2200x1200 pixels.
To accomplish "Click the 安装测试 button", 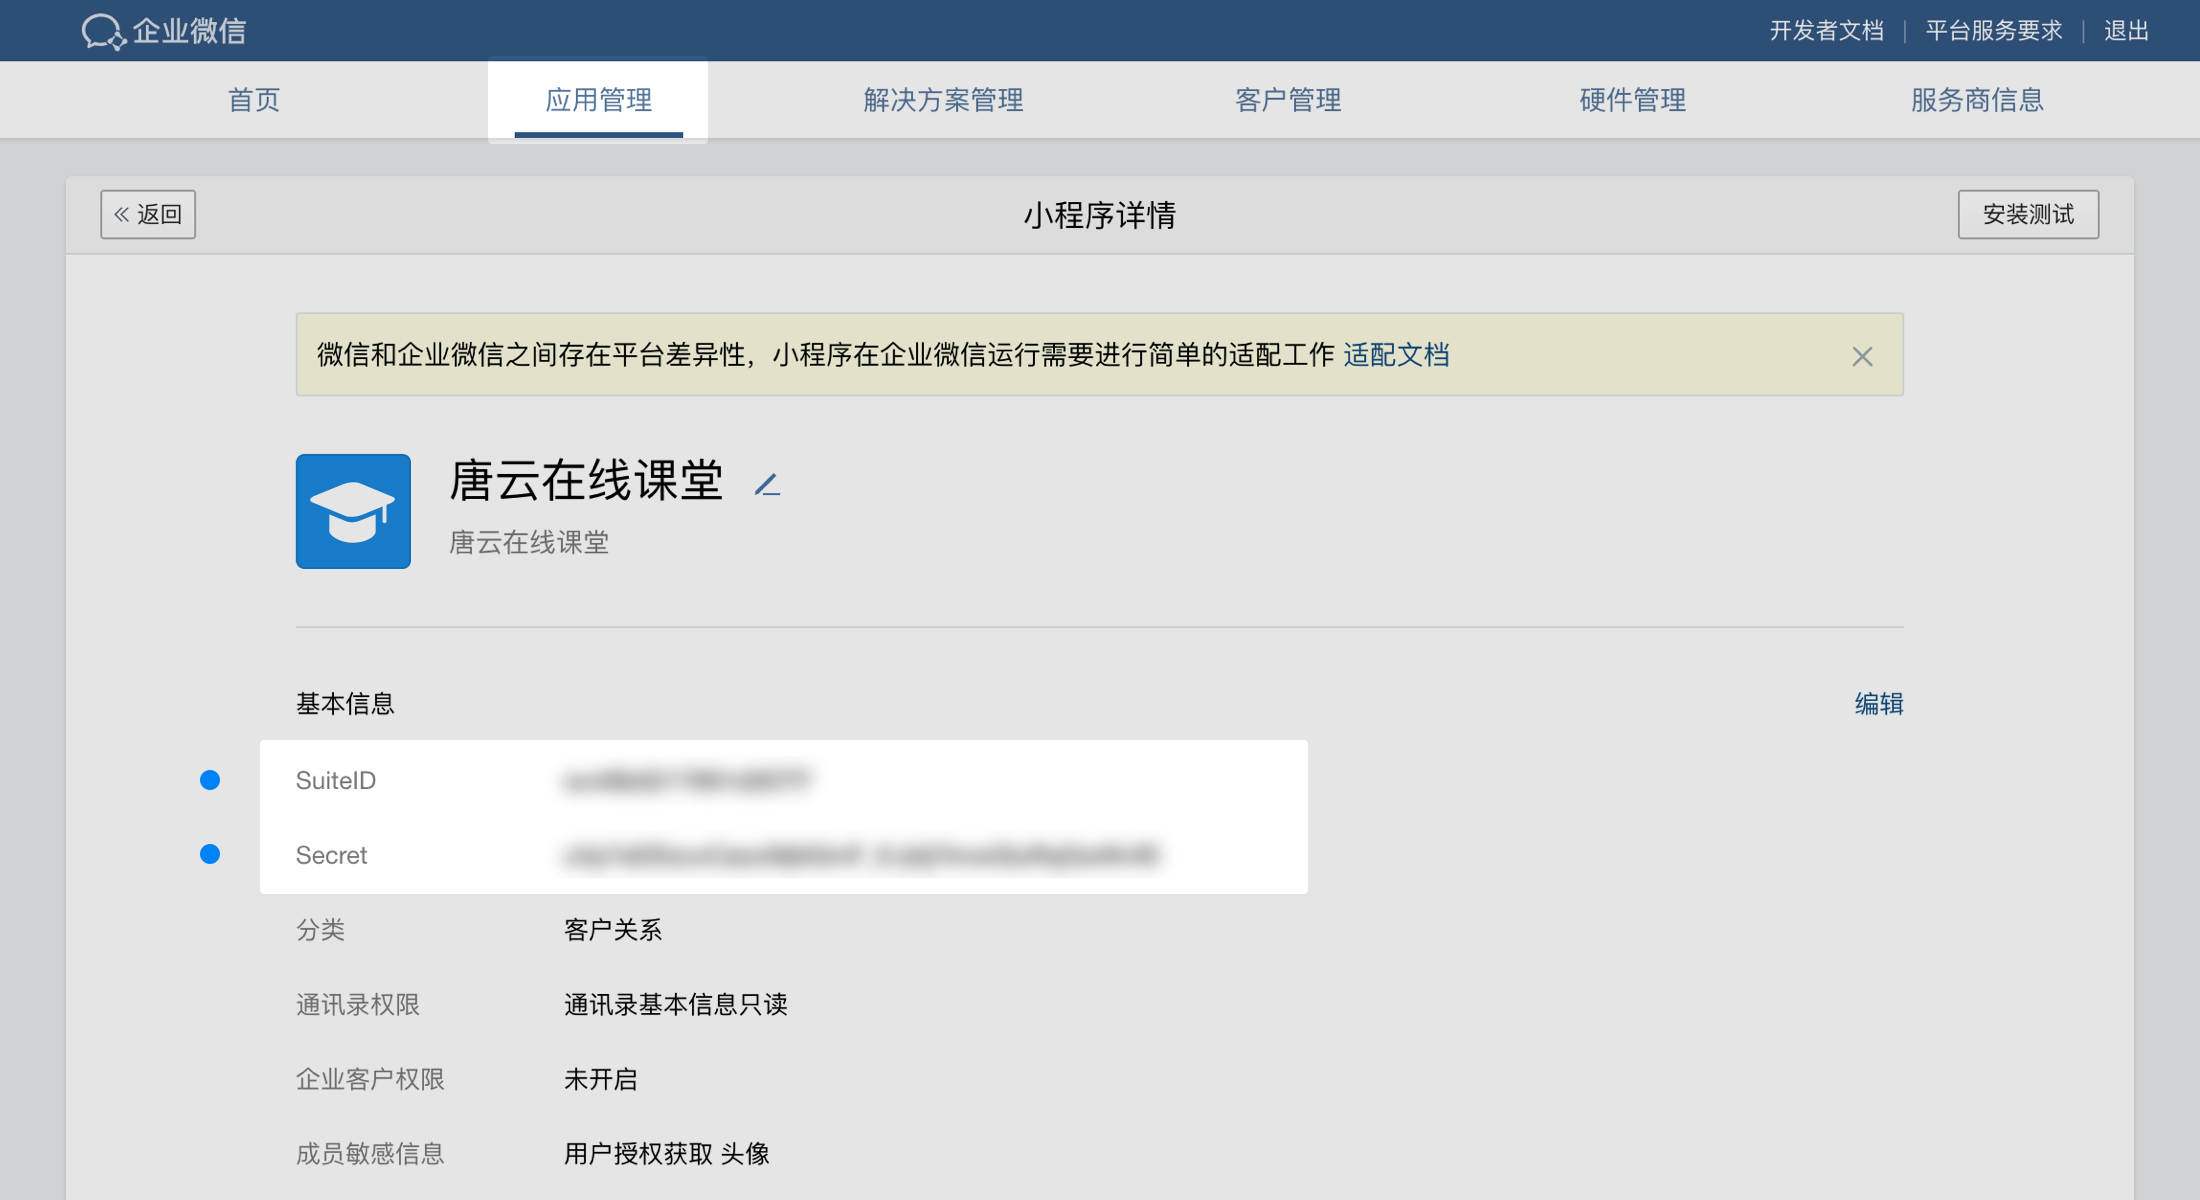I will (2028, 214).
